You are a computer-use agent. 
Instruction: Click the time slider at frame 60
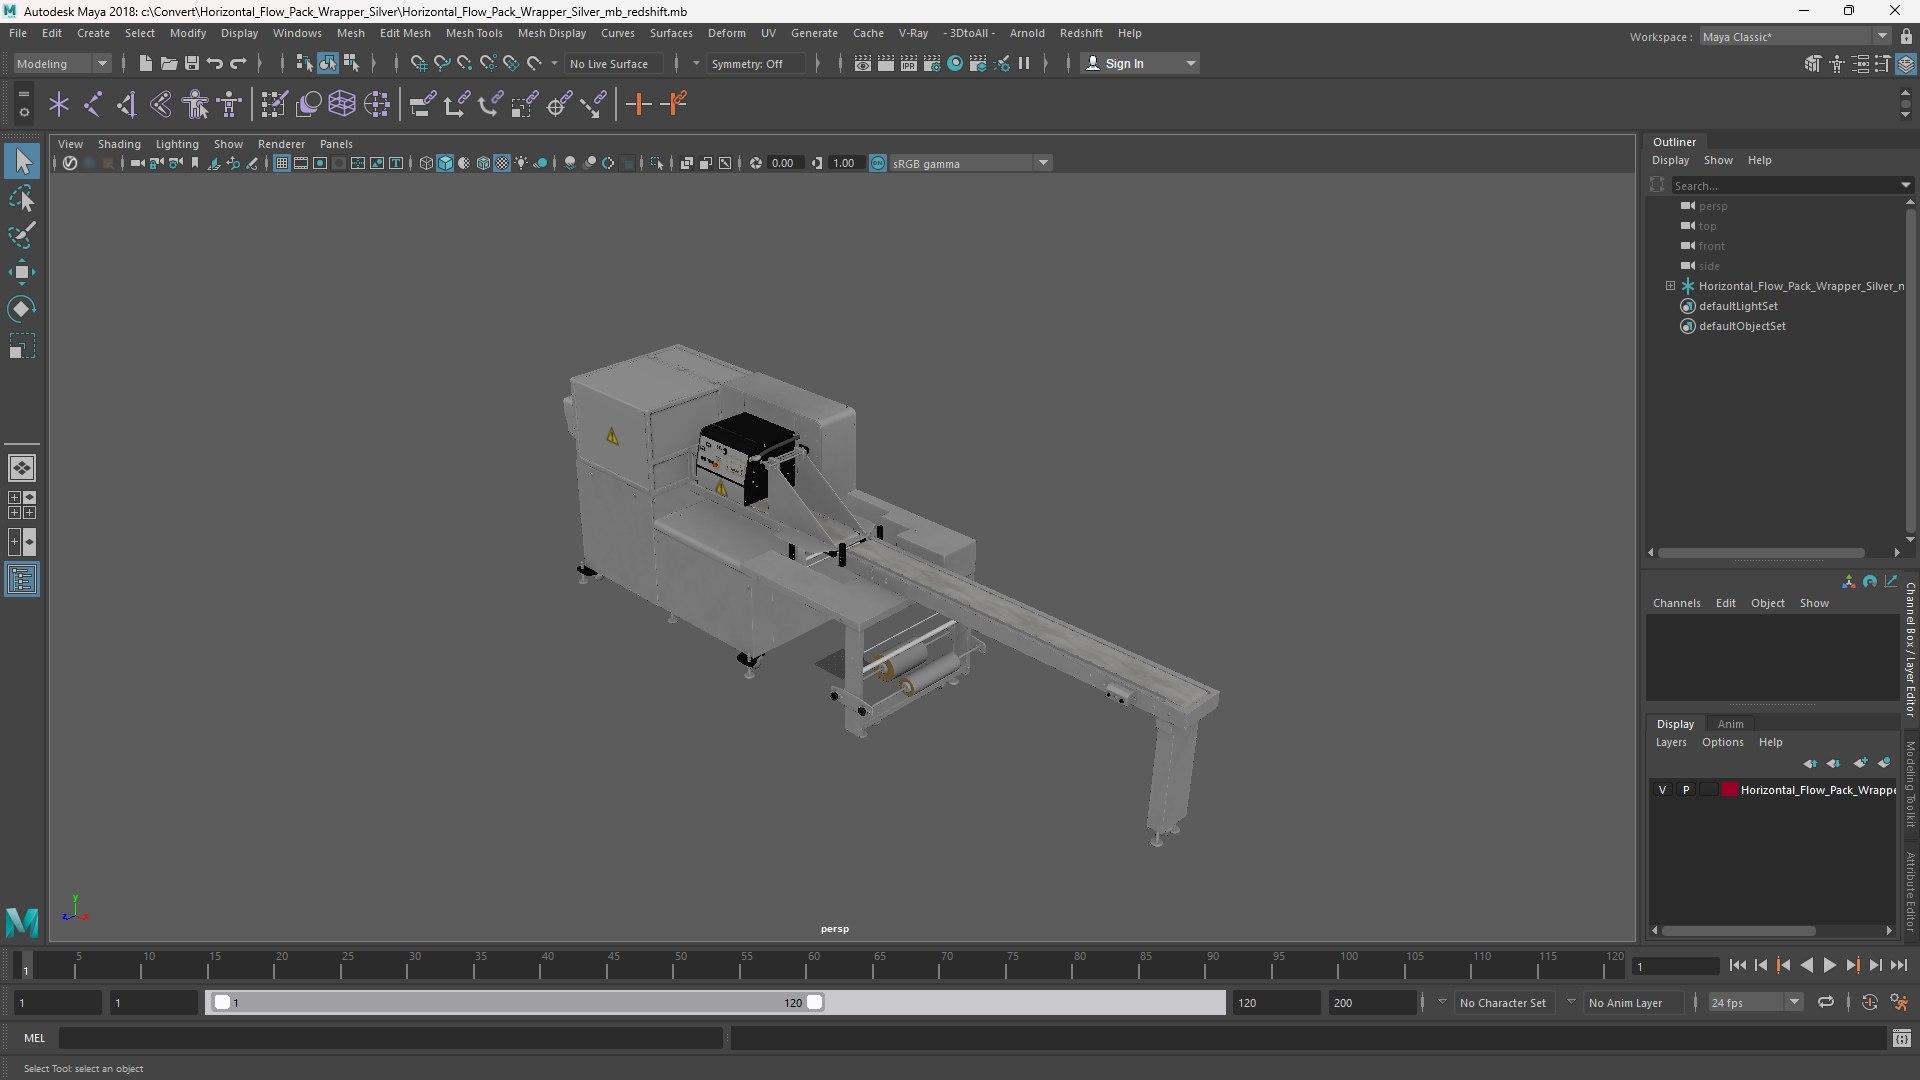pyautogui.click(x=813, y=966)
